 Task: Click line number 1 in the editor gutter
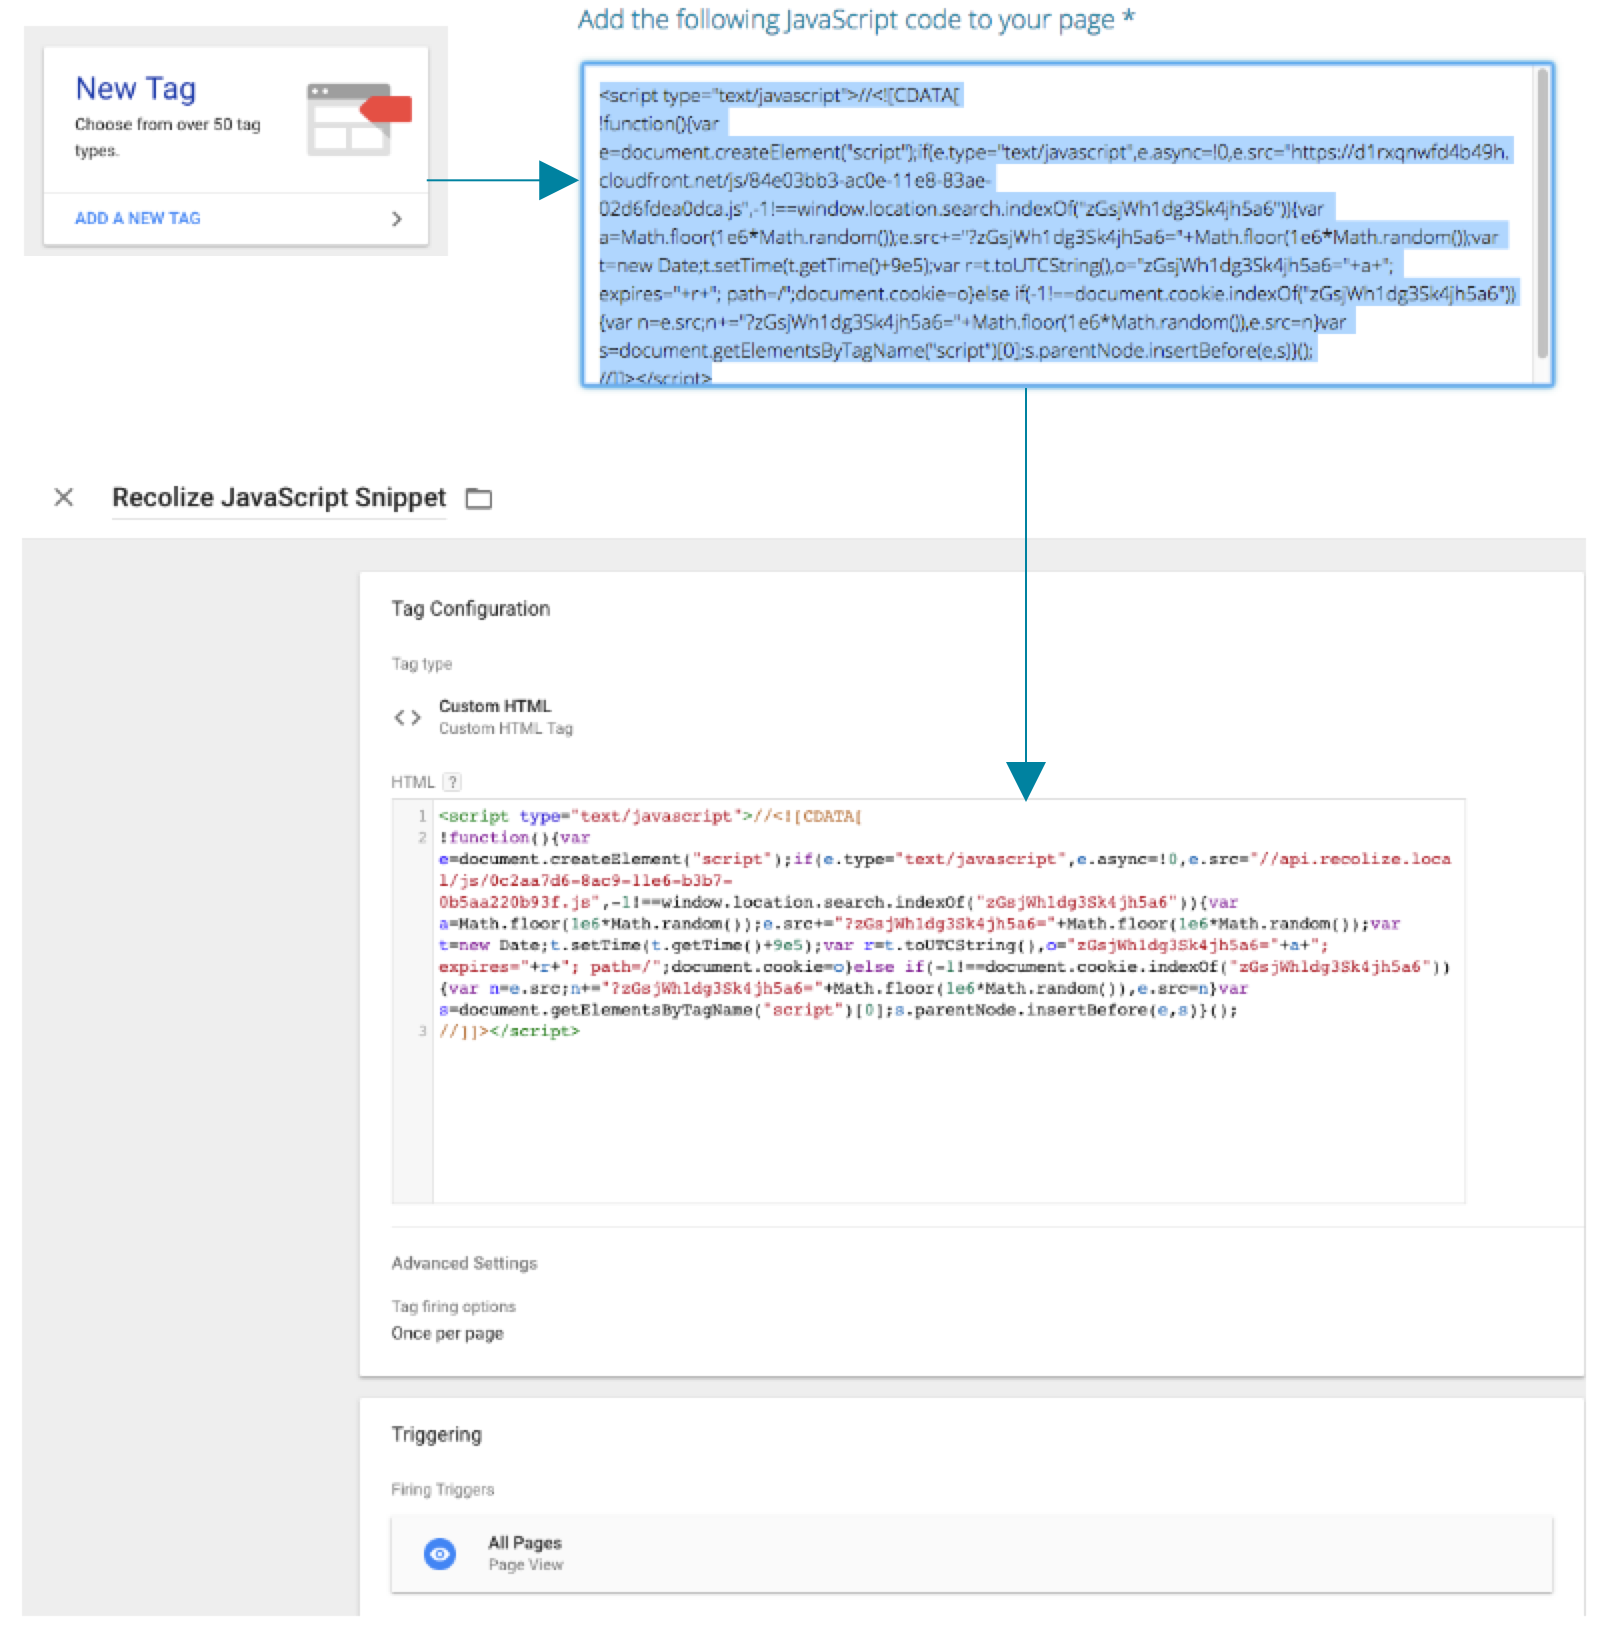tap(422, 816)
